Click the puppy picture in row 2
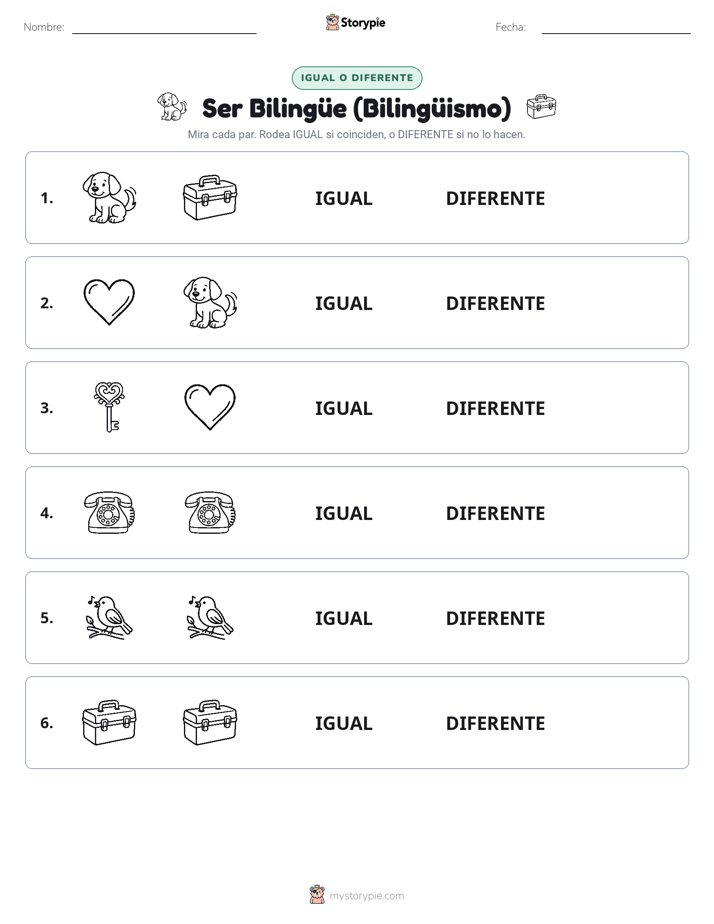714x924 pixels. [210, 302]
